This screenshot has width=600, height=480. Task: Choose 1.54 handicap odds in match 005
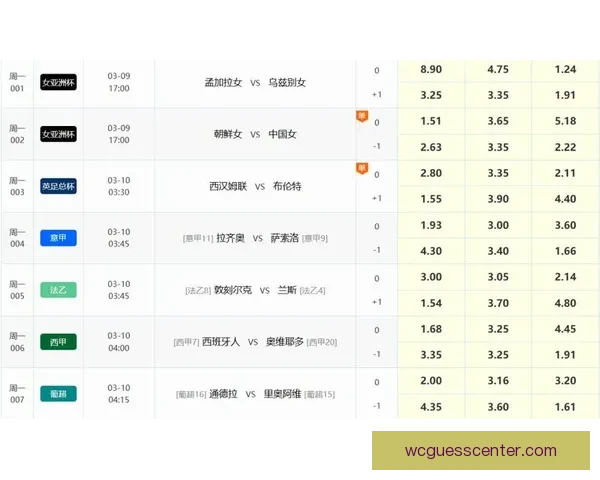(431, 303)
